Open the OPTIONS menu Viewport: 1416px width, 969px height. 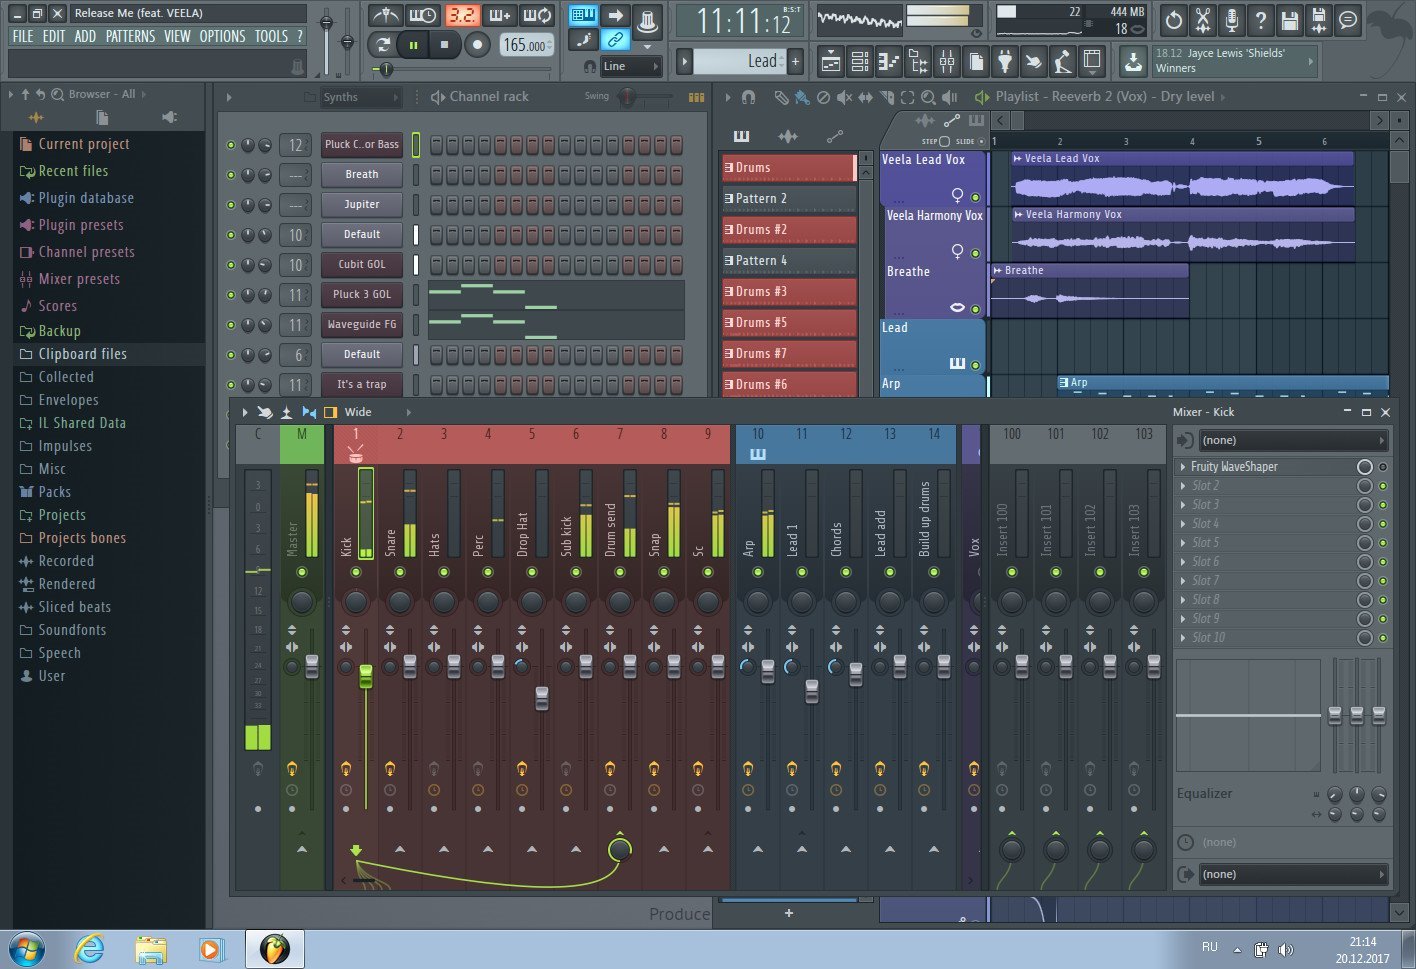(x=222, y=36)
